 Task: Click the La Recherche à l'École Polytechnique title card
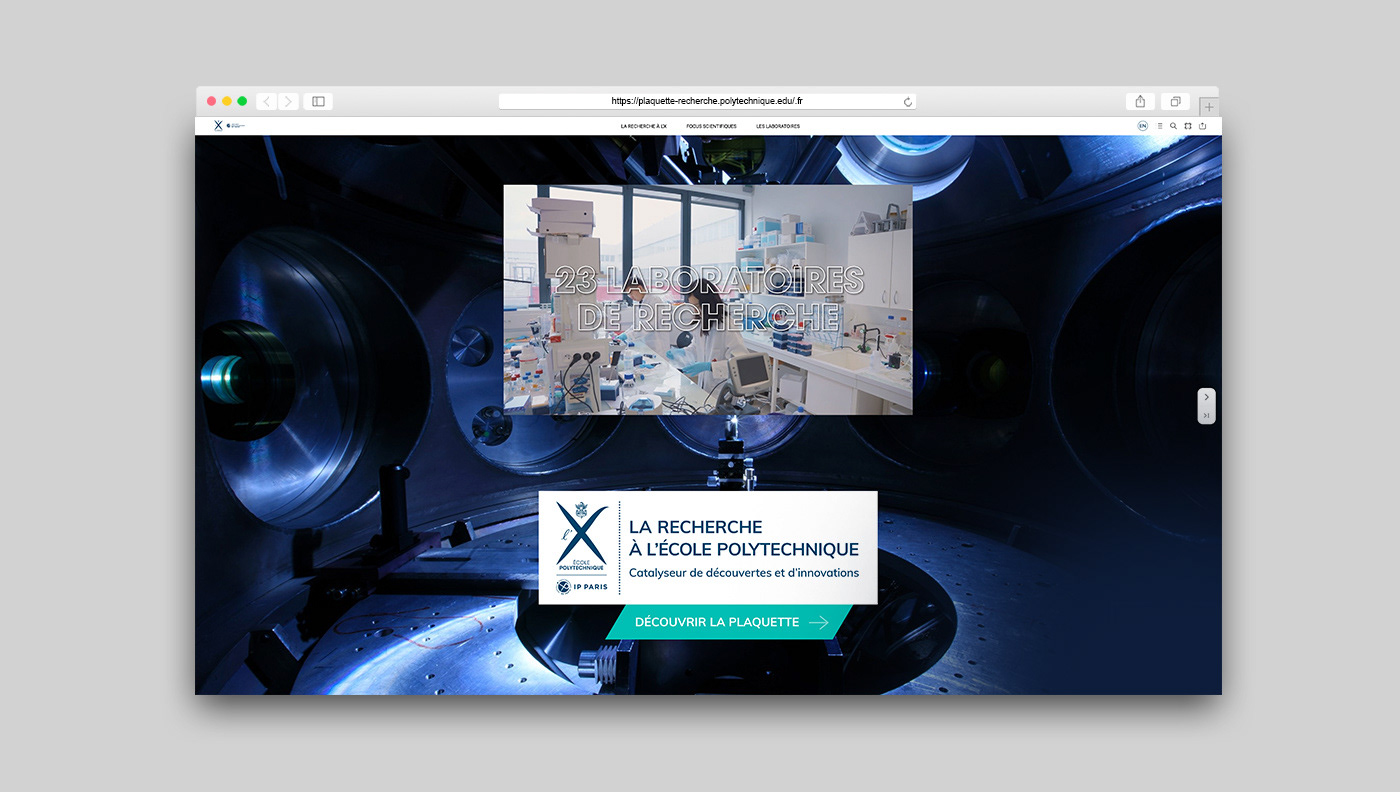click(x=708, y=547)
